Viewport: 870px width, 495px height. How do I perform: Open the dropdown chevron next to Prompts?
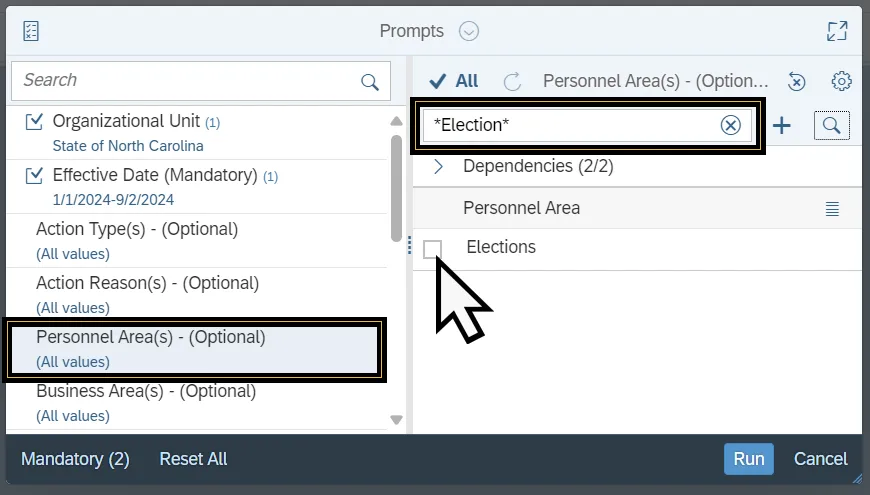tap(469, 31)
